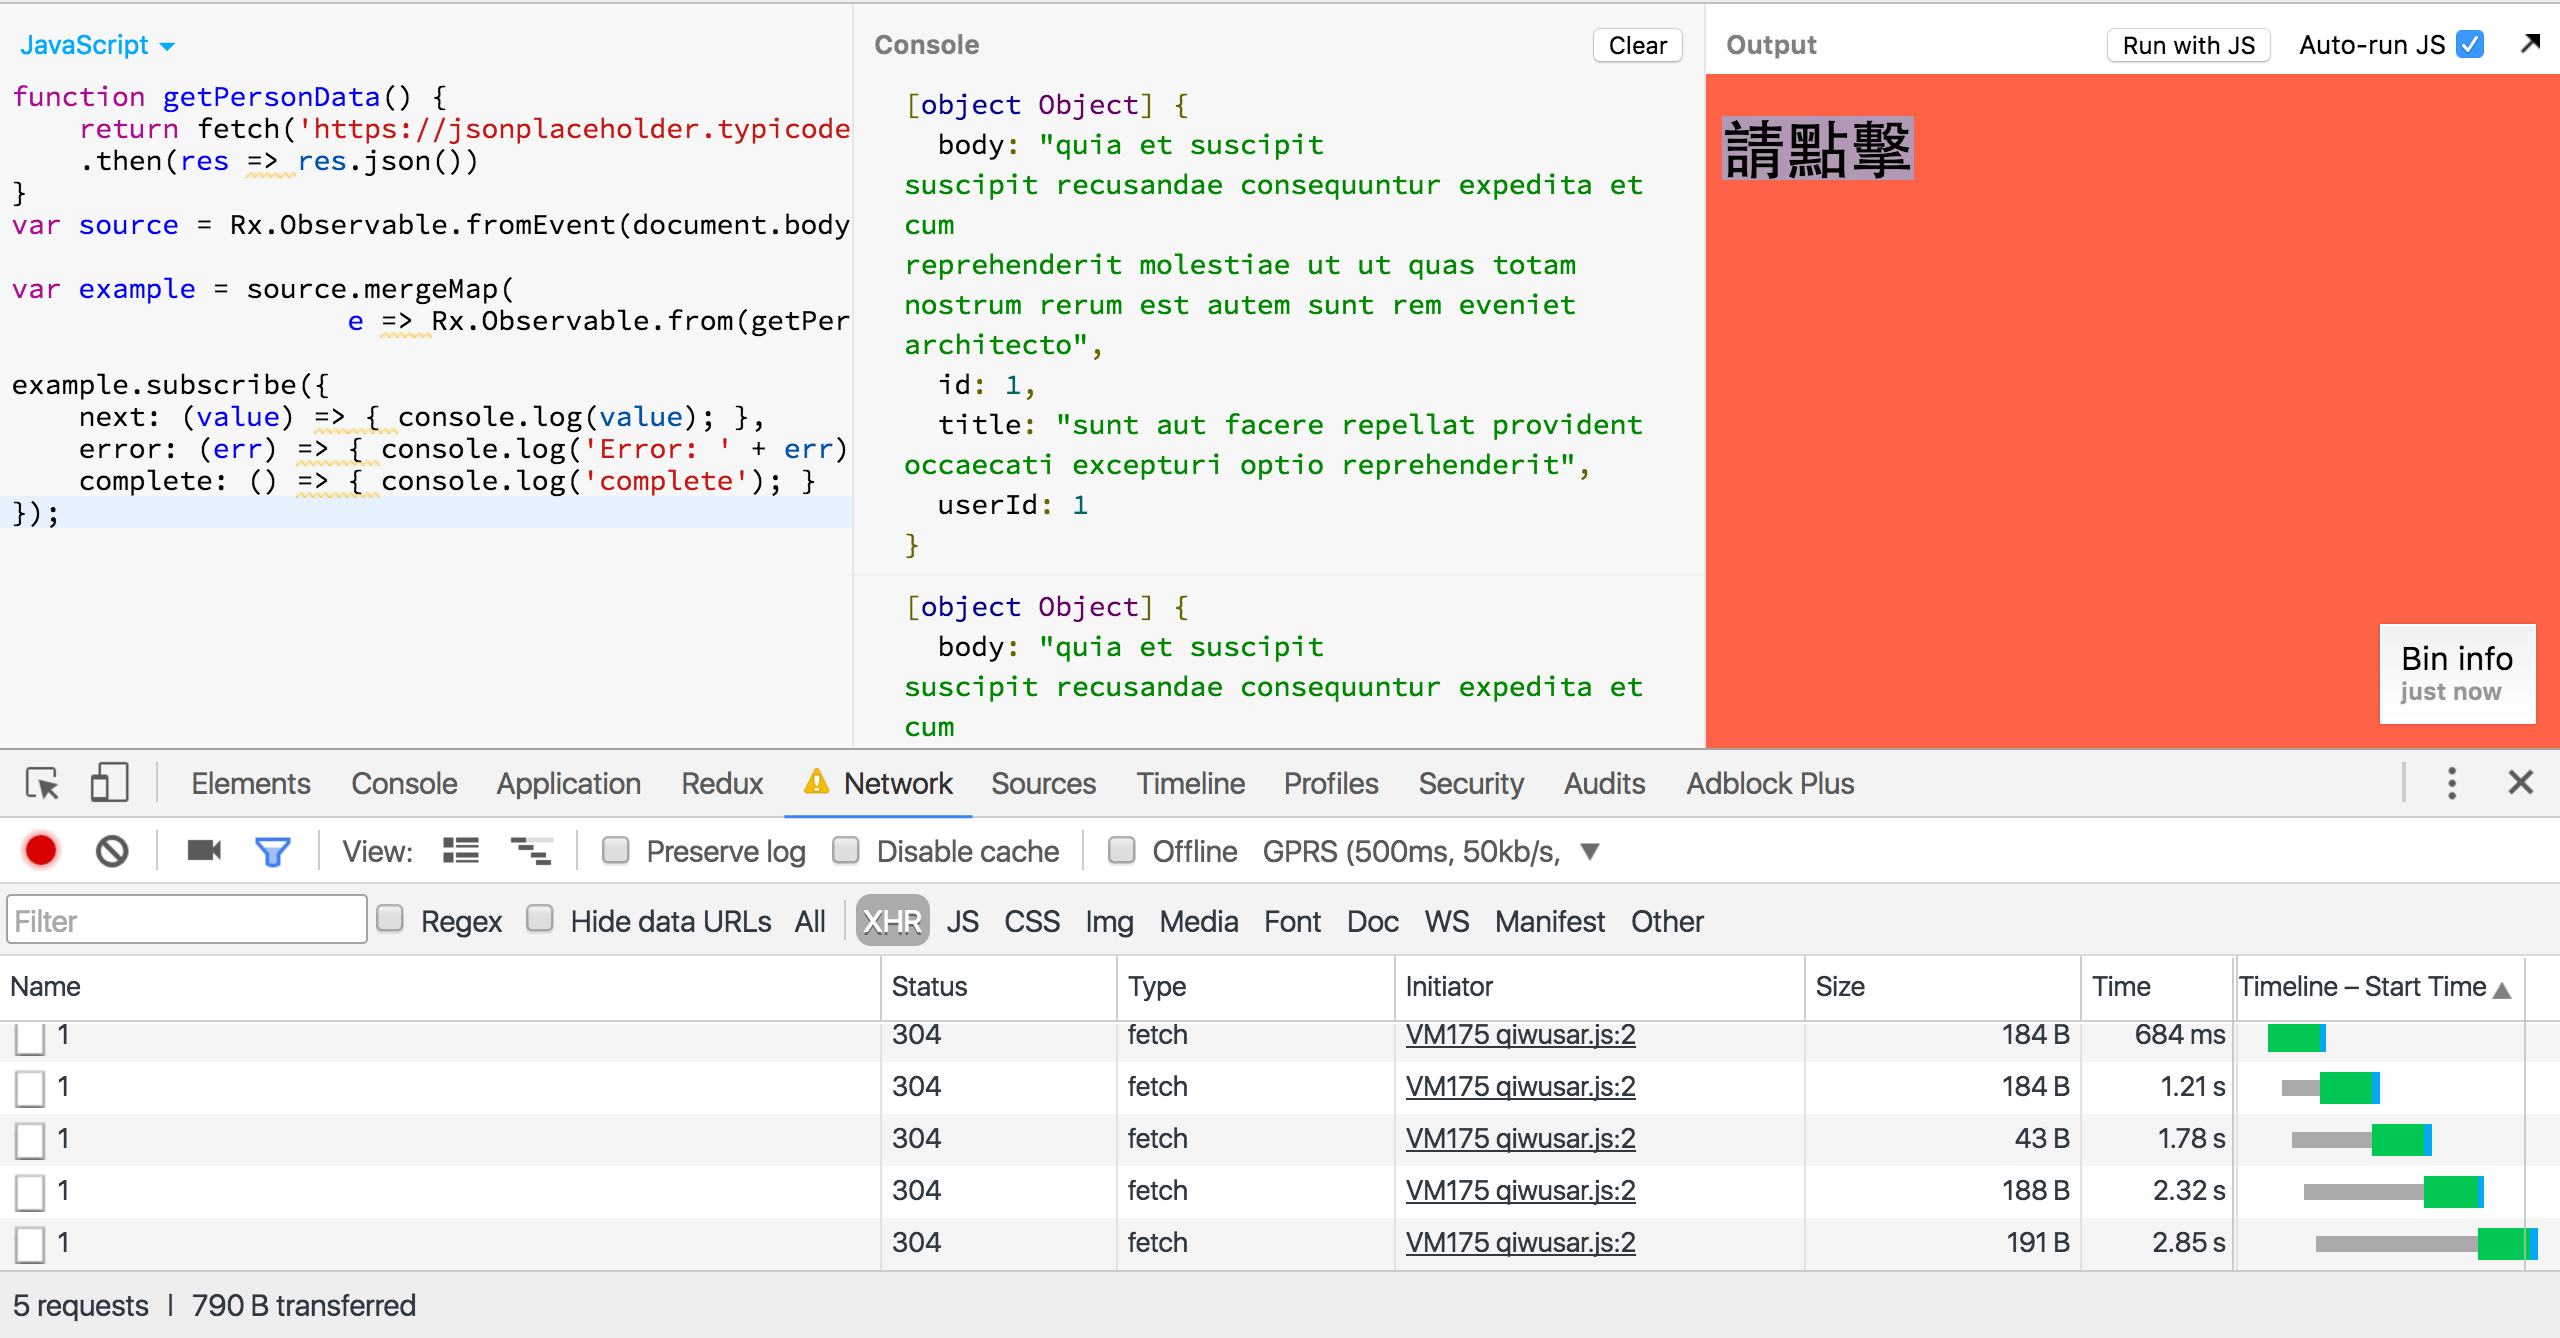
Task: Toggle the network filter funnel icon
Action: pos(272,851)
